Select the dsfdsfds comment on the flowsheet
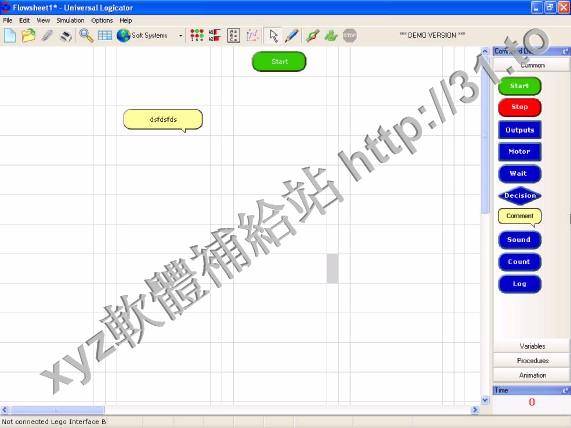Viewport: 571px width, 428px height. 163,120
